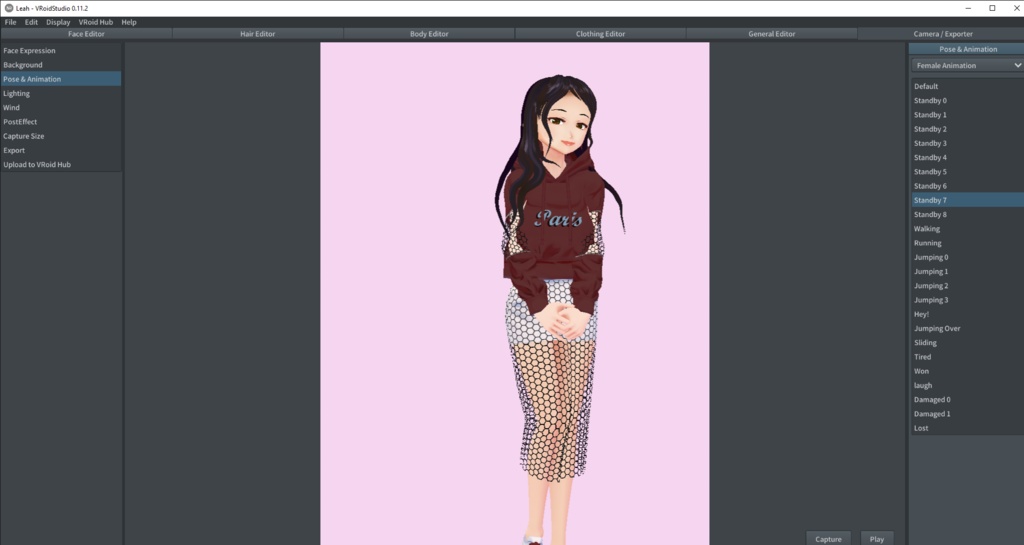The image size is (1024, 545).
Task: Open the Capture Size settings
Action: click(x=61, y=136)
